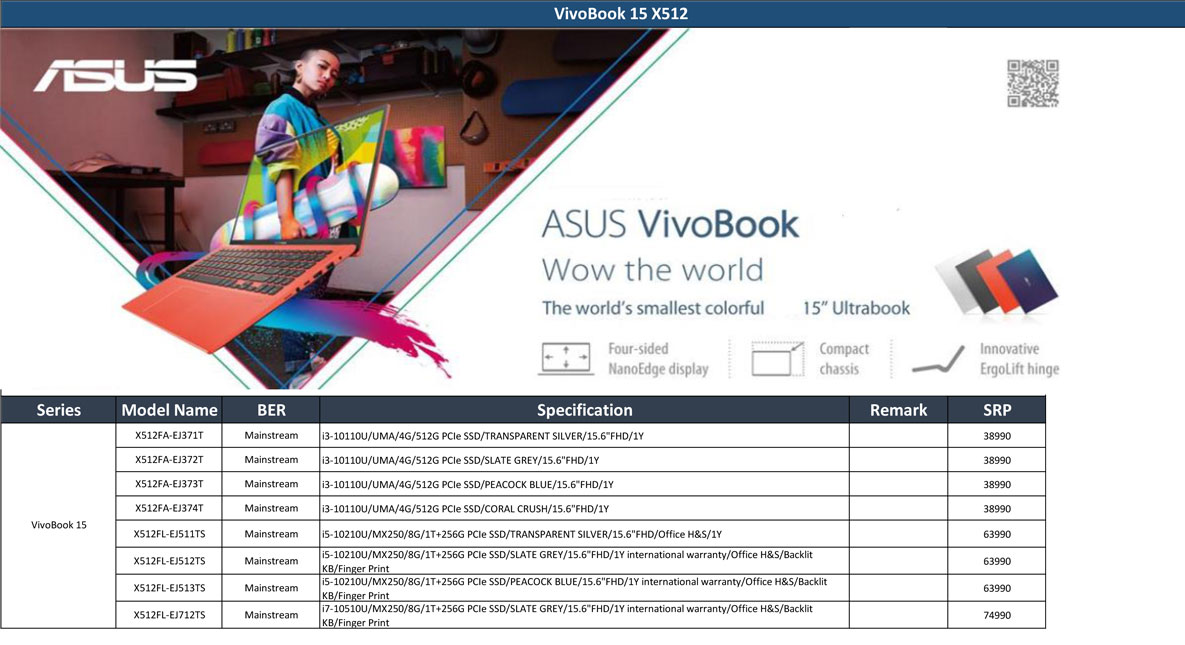Image resolution: width=1185 pixels, height=645 pixels.
Task: Select model X512FL-EJ512TS
Action: (169, 561)
